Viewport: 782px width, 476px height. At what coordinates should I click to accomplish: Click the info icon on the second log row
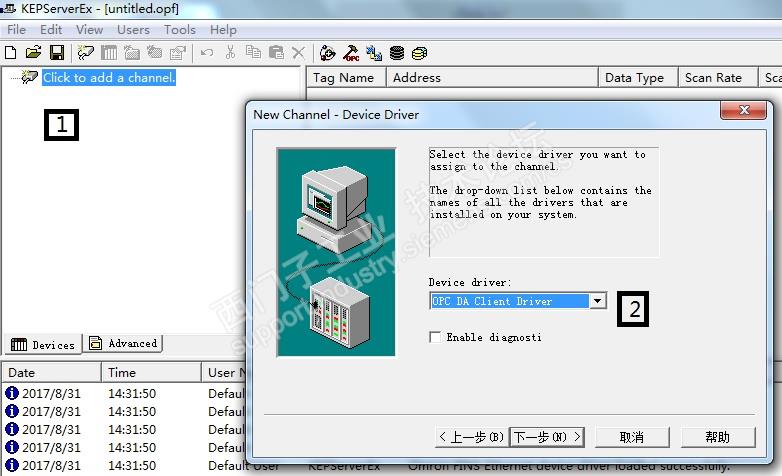[x=11, y=411]
